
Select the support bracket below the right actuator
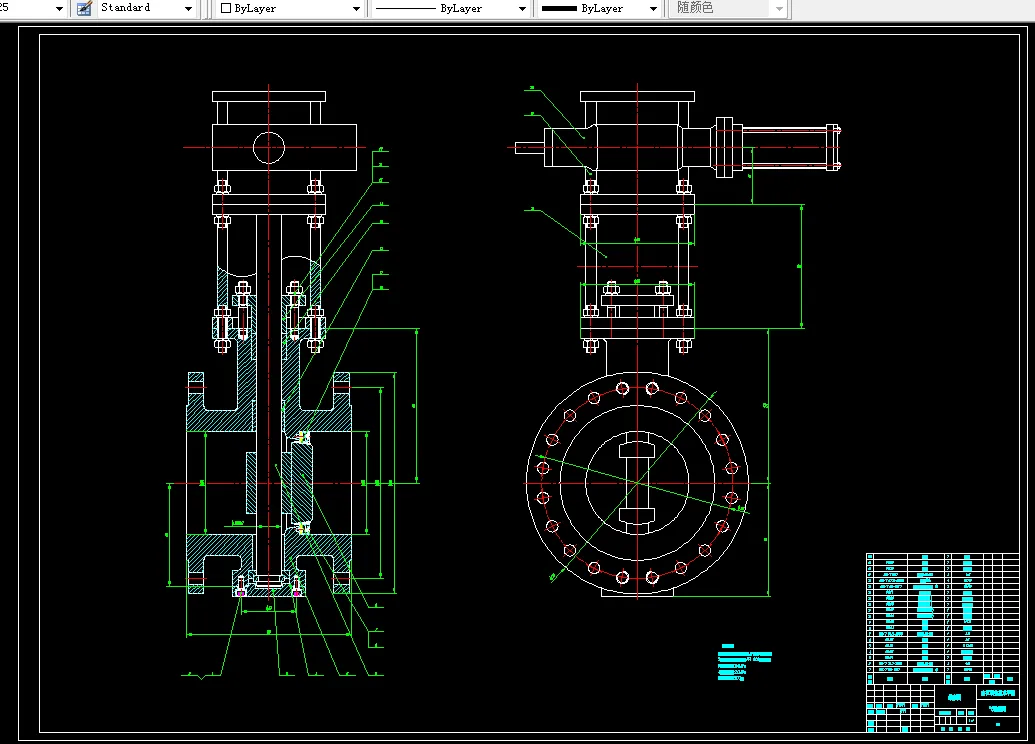point(637,260)
